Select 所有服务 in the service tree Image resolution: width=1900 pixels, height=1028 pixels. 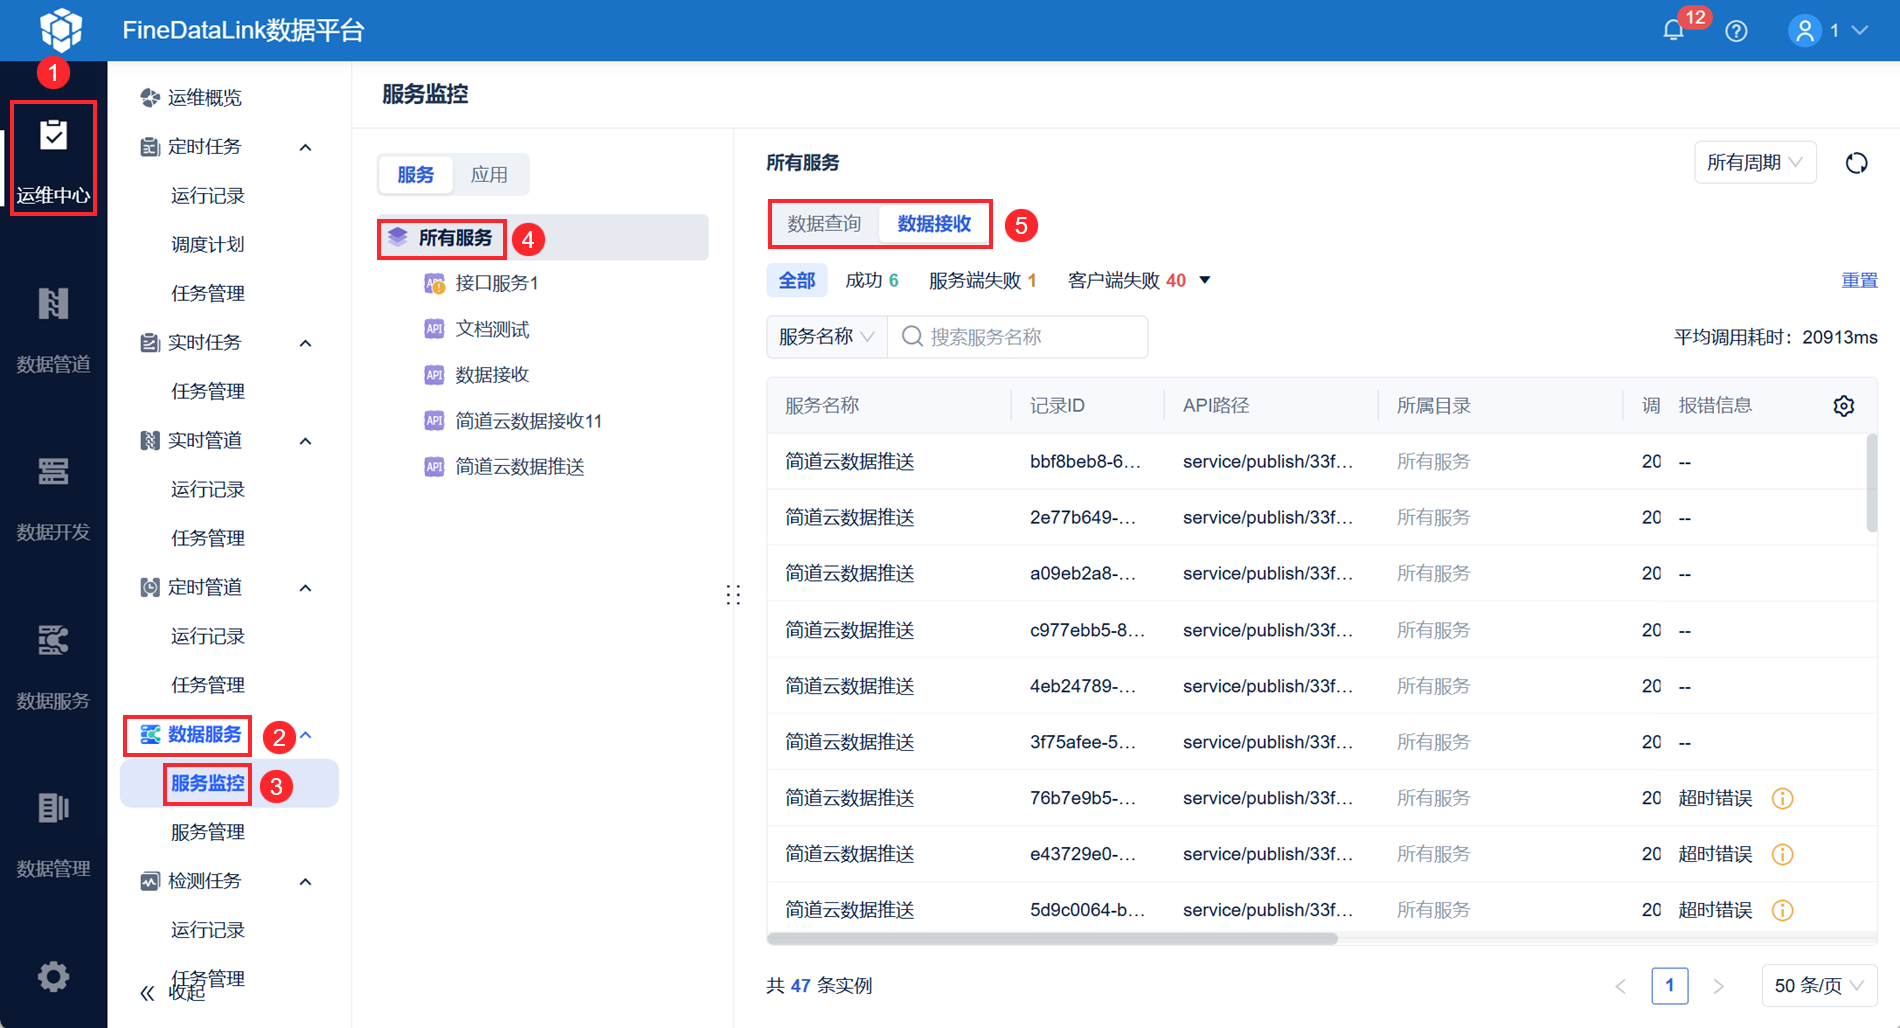tap(544, 237)
